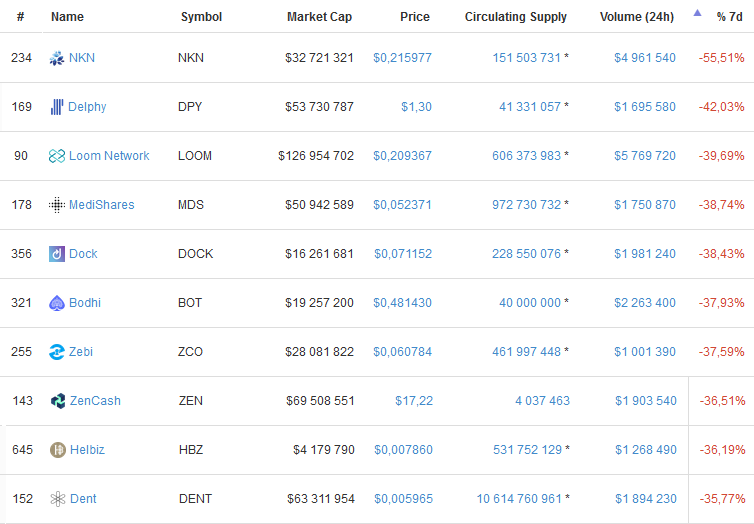Image resolution: width=754 pixels, height=524 pixels.
Task: Click the ZenCash logo icon
Action: (58, 401)
